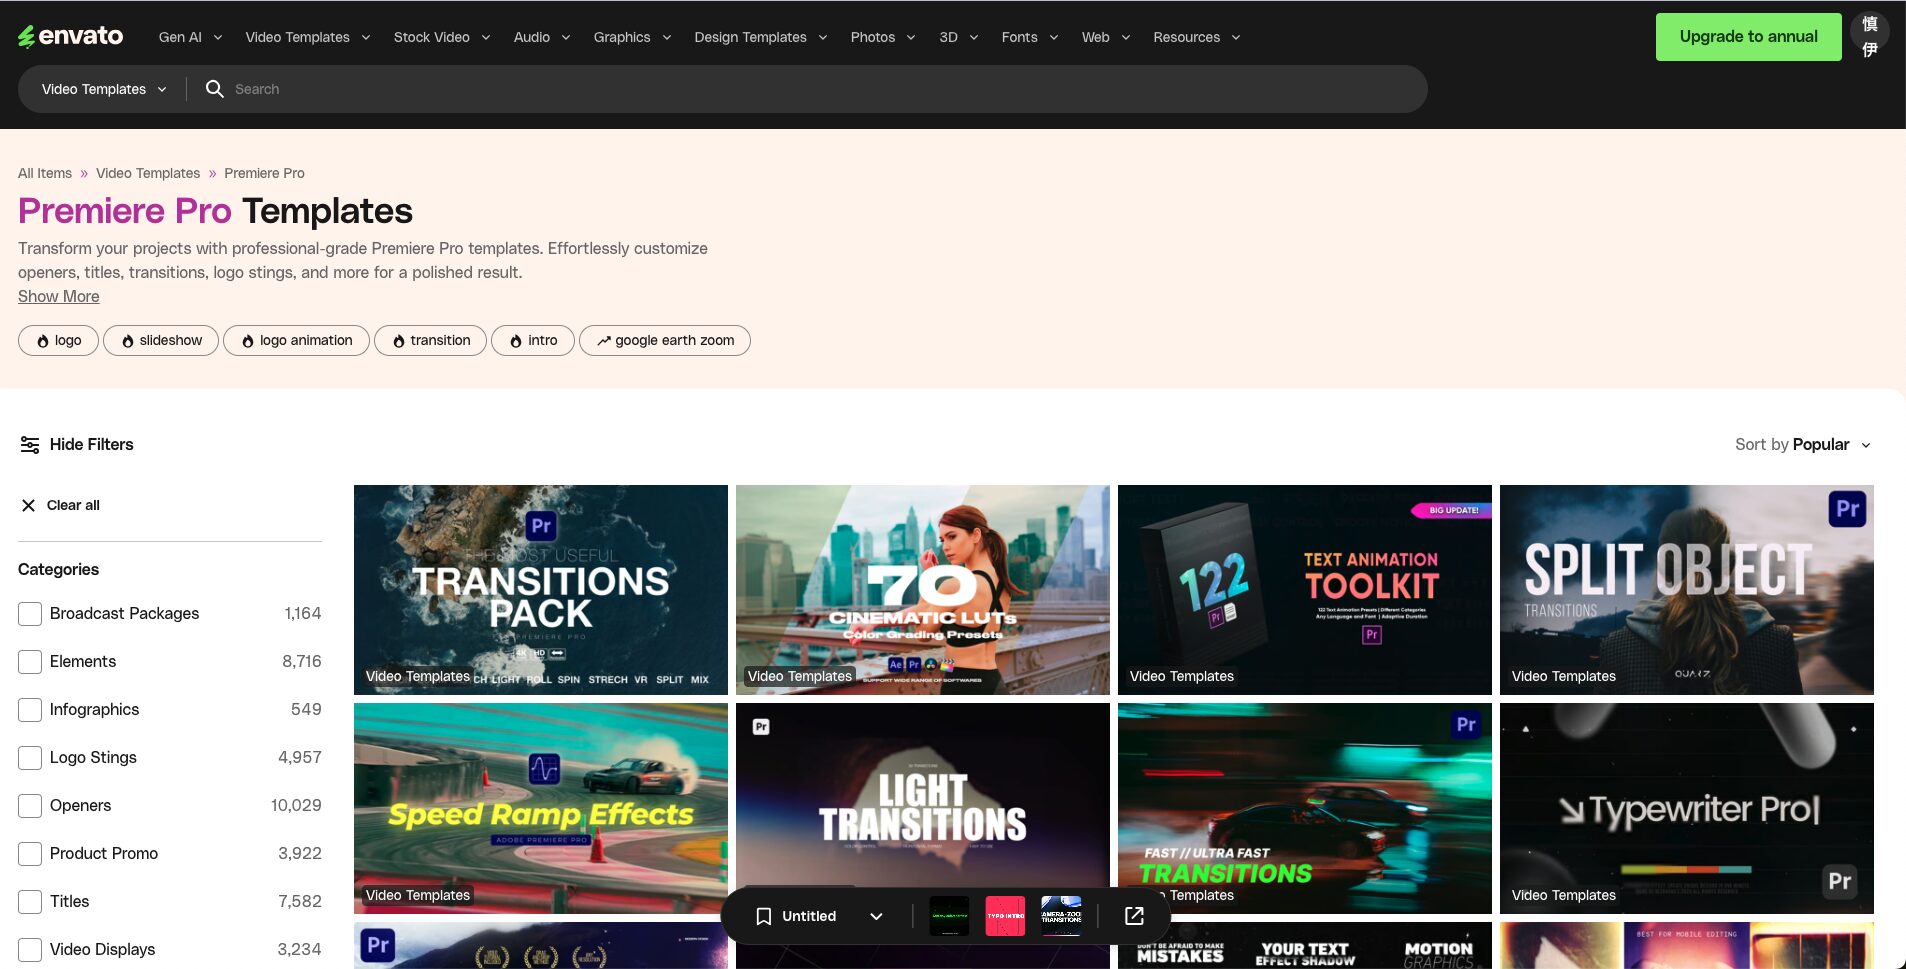
Task: Expand the Untitled collection chevron
Action: pyautogui.click(x=876, y=916)
